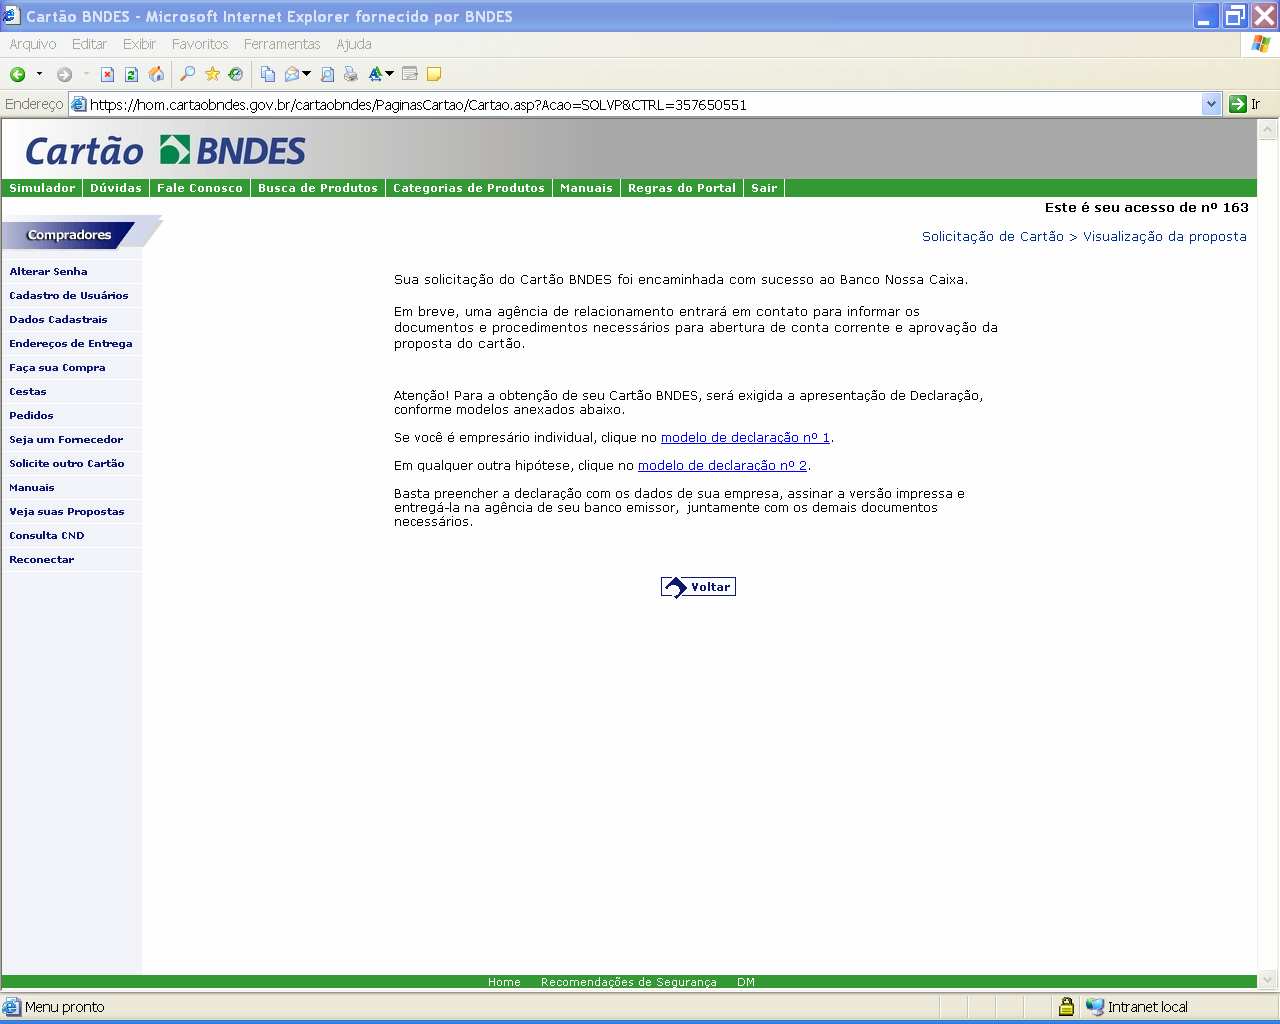Click the Voltar button
Viewport: 1280px width, 1024px height.
698,587
